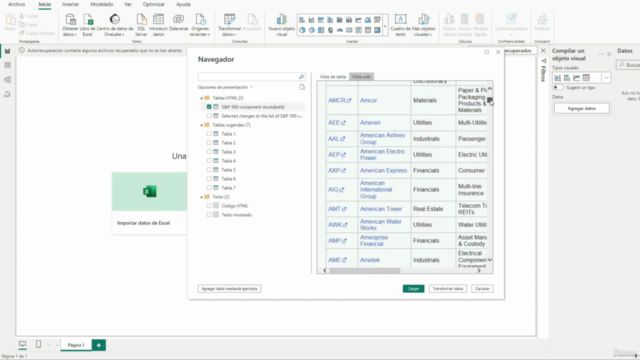Click SQL Server icon
The image size is (640, 360).
tap(141, 24)
